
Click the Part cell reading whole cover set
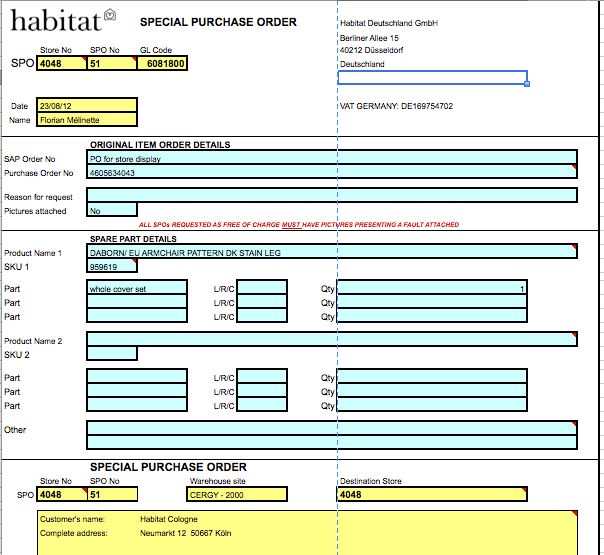tap(137, 289)
